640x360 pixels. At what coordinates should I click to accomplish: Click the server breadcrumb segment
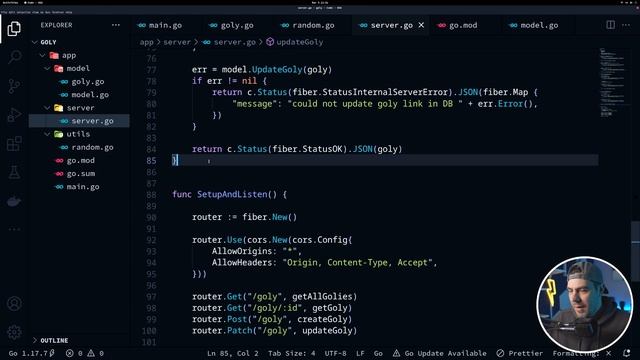click(x=177, y=42)
